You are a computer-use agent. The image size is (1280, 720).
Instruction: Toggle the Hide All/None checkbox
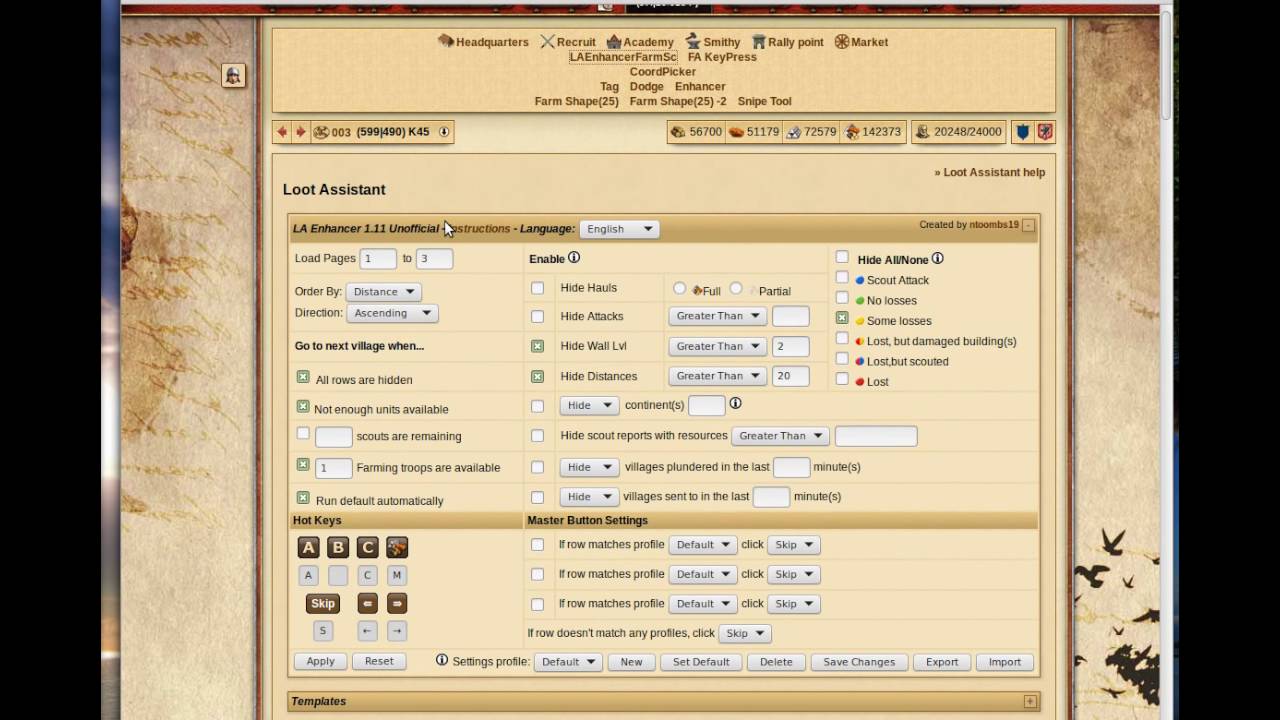pyautogui.click(x=842, y=257)
